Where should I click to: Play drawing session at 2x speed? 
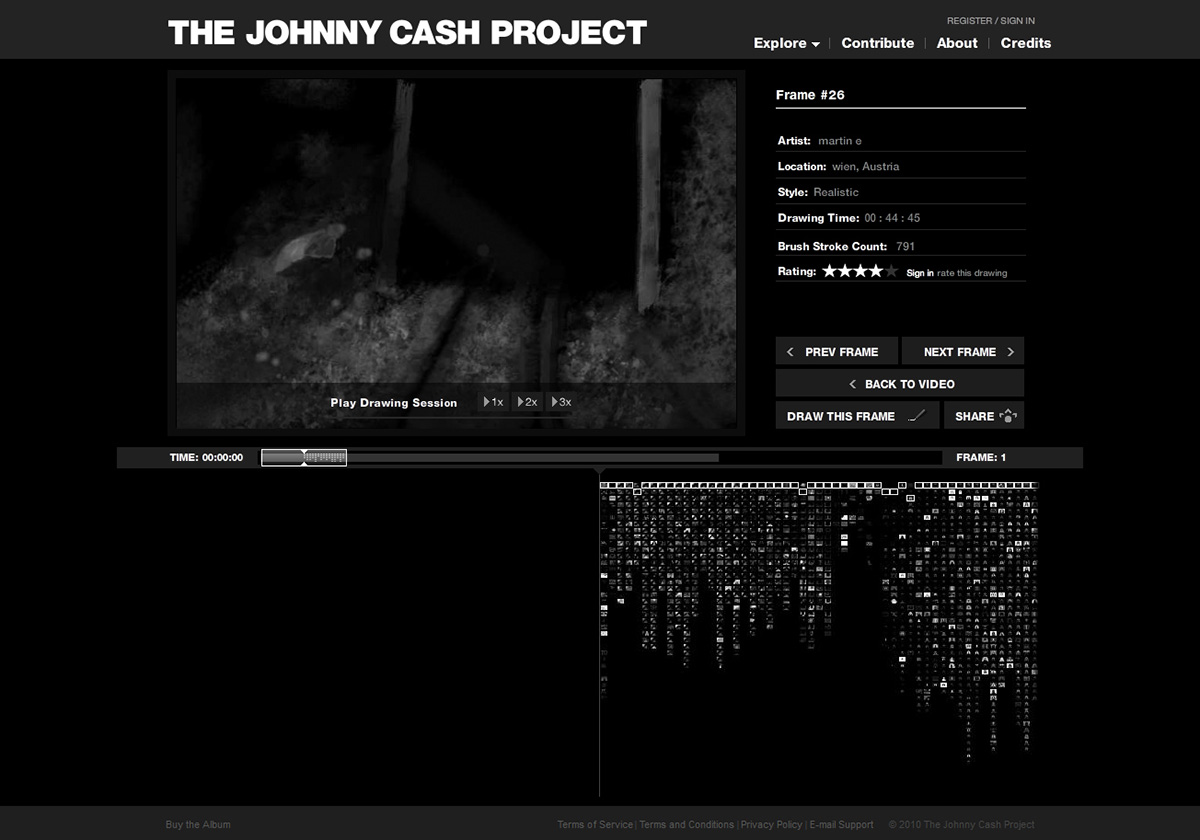tap(527, 402)
